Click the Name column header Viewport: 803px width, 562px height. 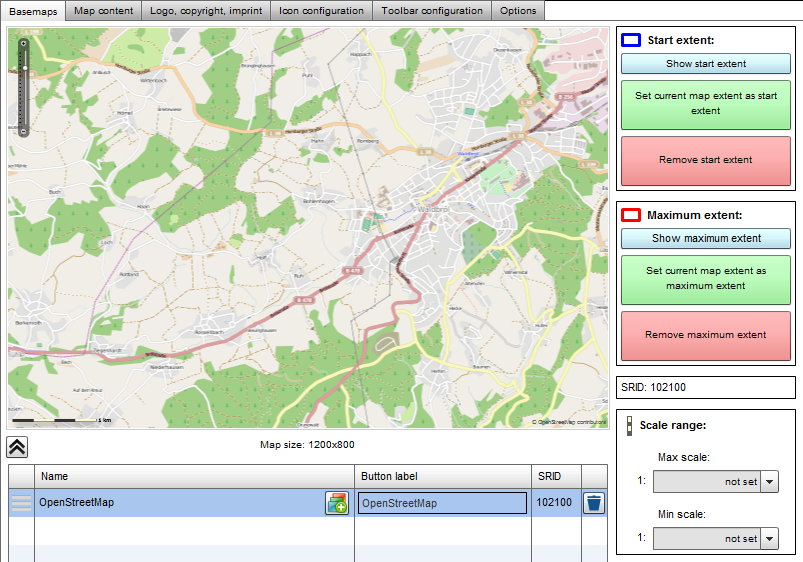(x=194, y=476)
